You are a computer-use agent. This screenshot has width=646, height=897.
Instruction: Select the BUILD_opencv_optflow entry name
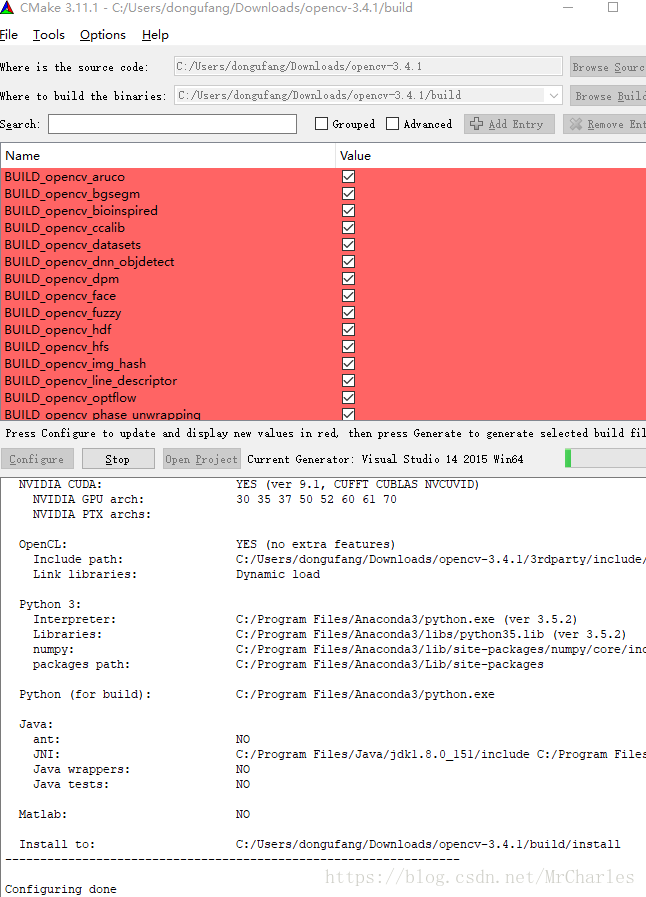click(70, 398)
